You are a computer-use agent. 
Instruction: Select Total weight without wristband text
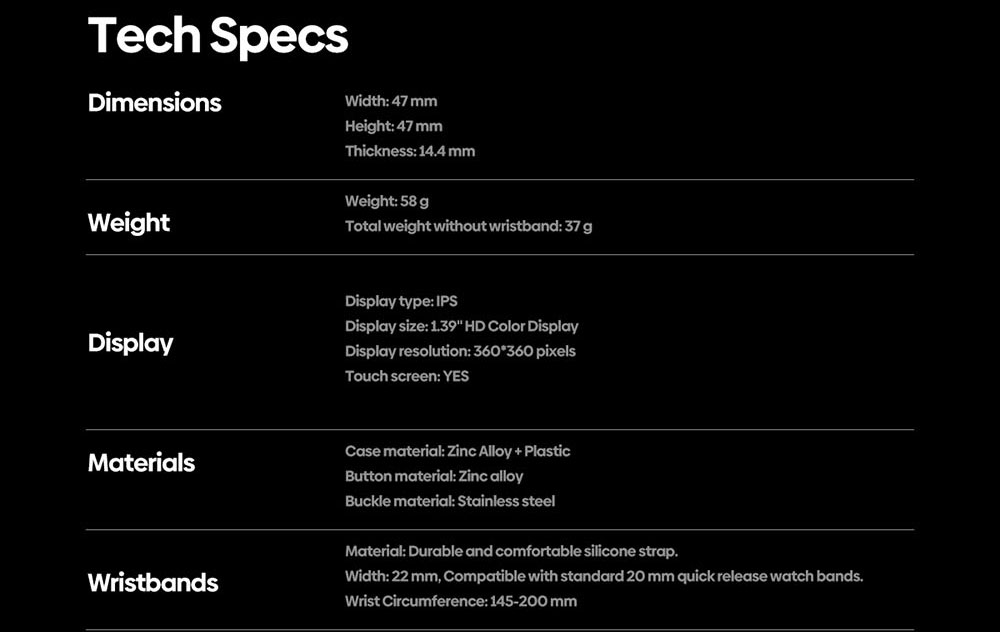pyautogui.click(x=468, y=226)
